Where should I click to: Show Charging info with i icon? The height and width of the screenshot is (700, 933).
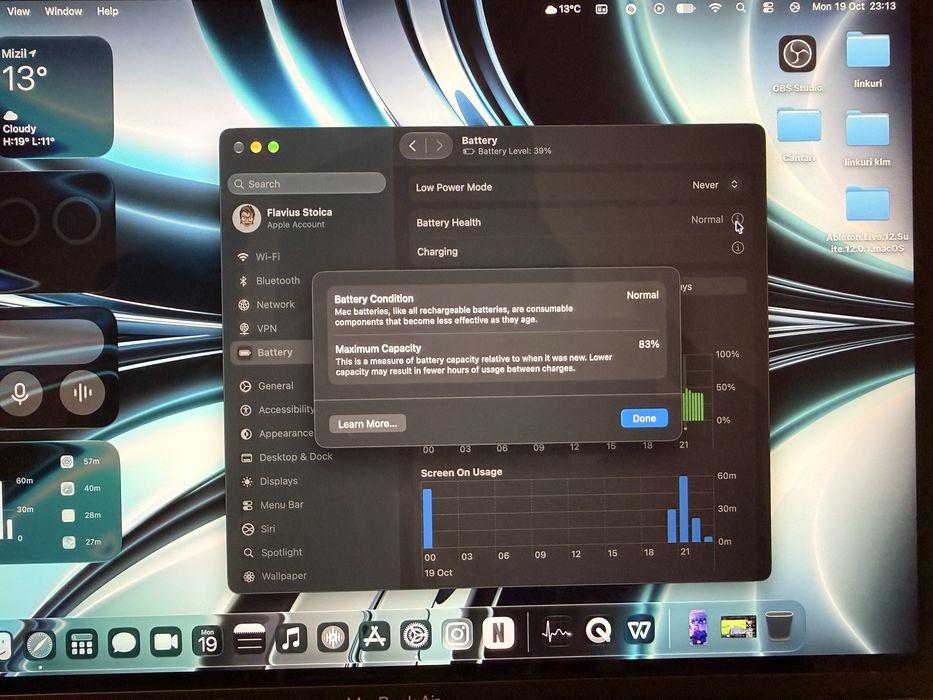(737, 248)
